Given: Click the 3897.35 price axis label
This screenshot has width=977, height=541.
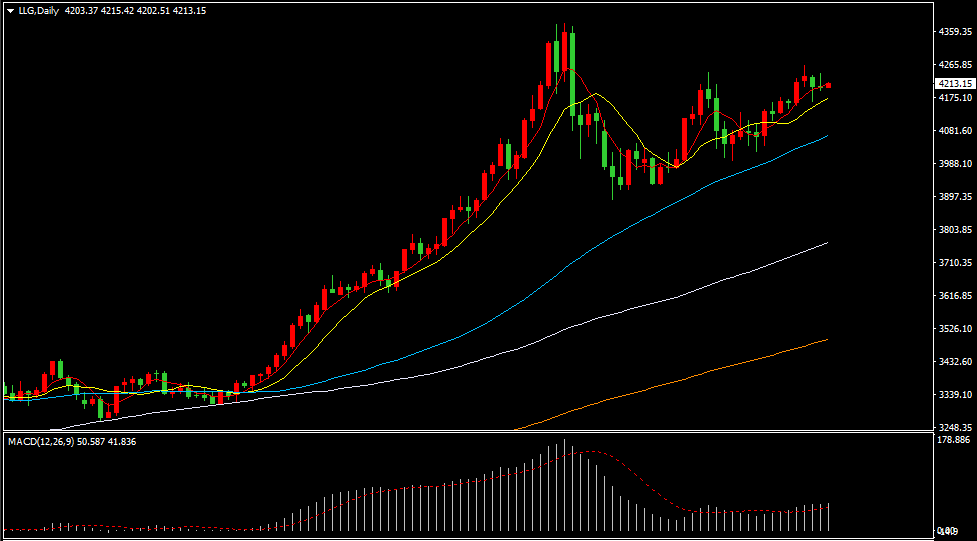Looking at the screenshot, I should 955,197.
